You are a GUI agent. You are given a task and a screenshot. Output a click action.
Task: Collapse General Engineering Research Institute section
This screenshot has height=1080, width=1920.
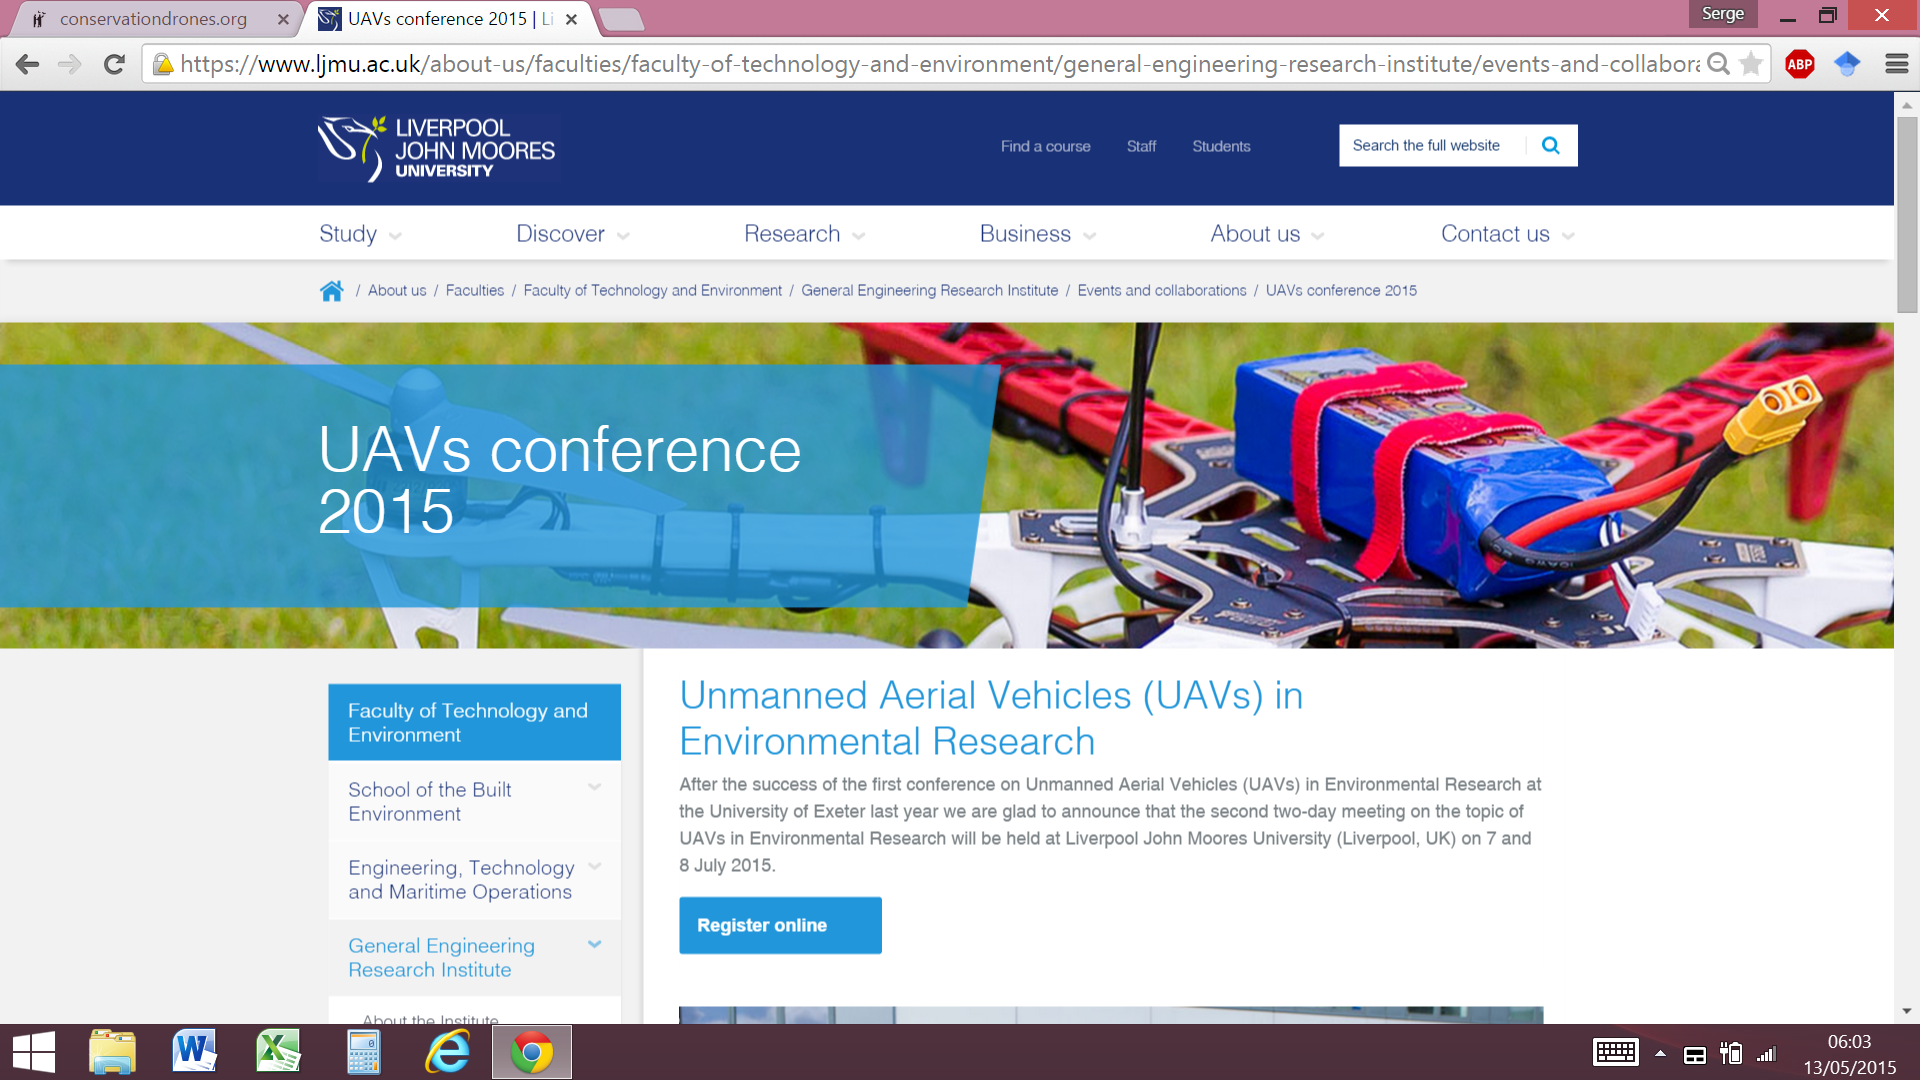(x=595, y=945)
